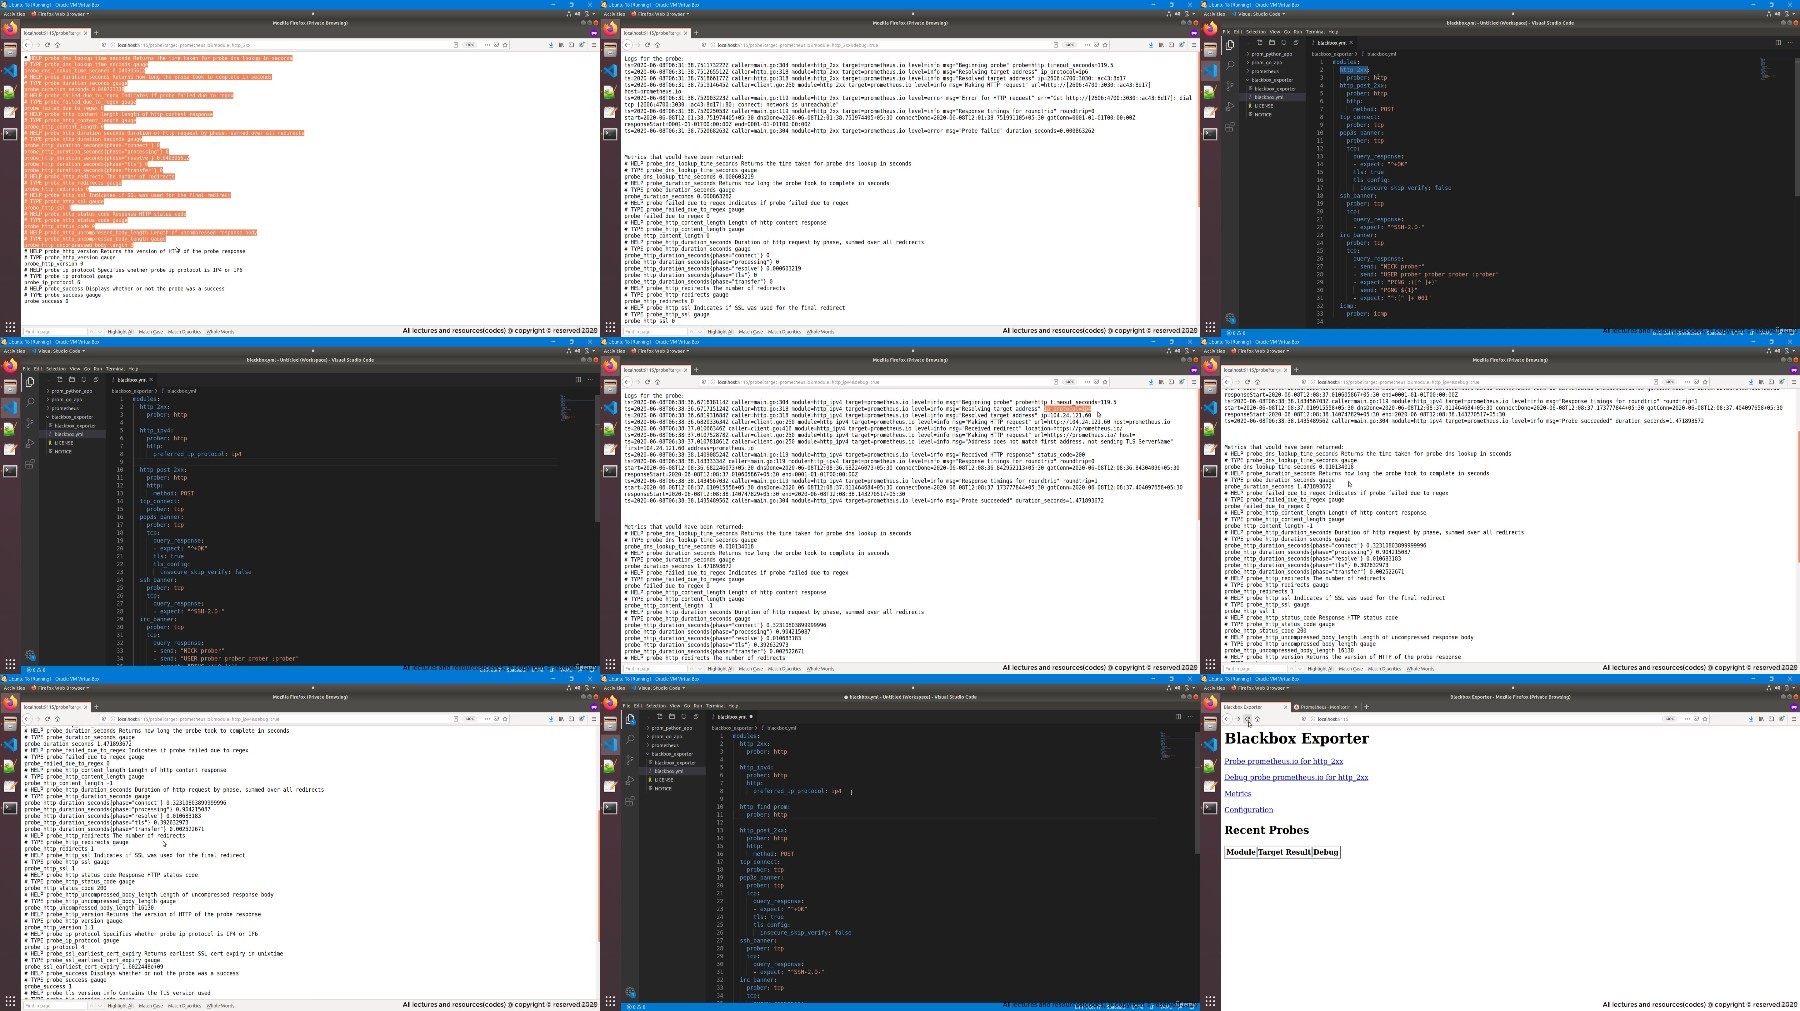Switch to the Prometheus tab beside Blackbox Exporter
This screenshot has width=1800, height=1011.
click(x=1324, y=707)
